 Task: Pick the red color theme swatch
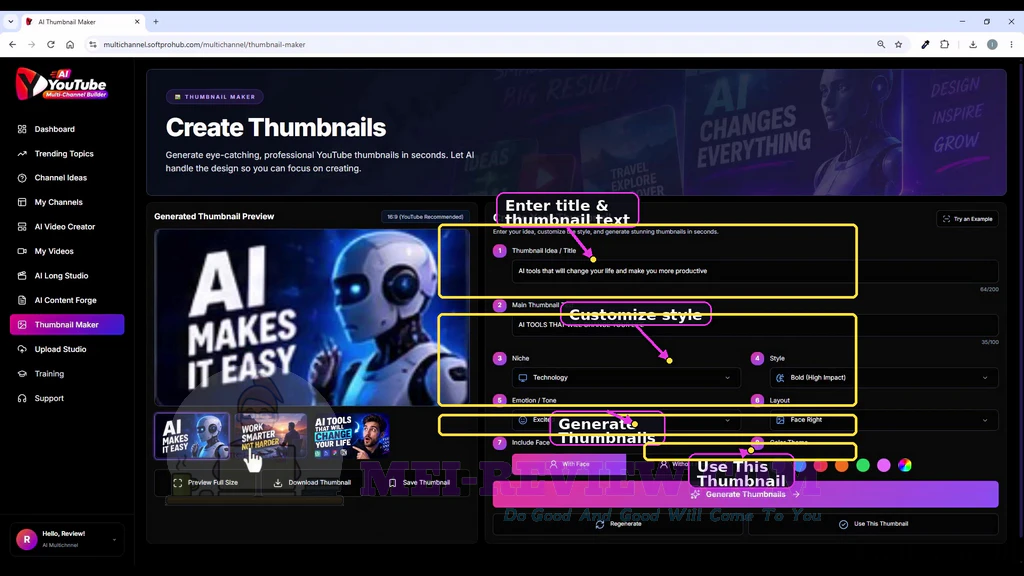821,465
